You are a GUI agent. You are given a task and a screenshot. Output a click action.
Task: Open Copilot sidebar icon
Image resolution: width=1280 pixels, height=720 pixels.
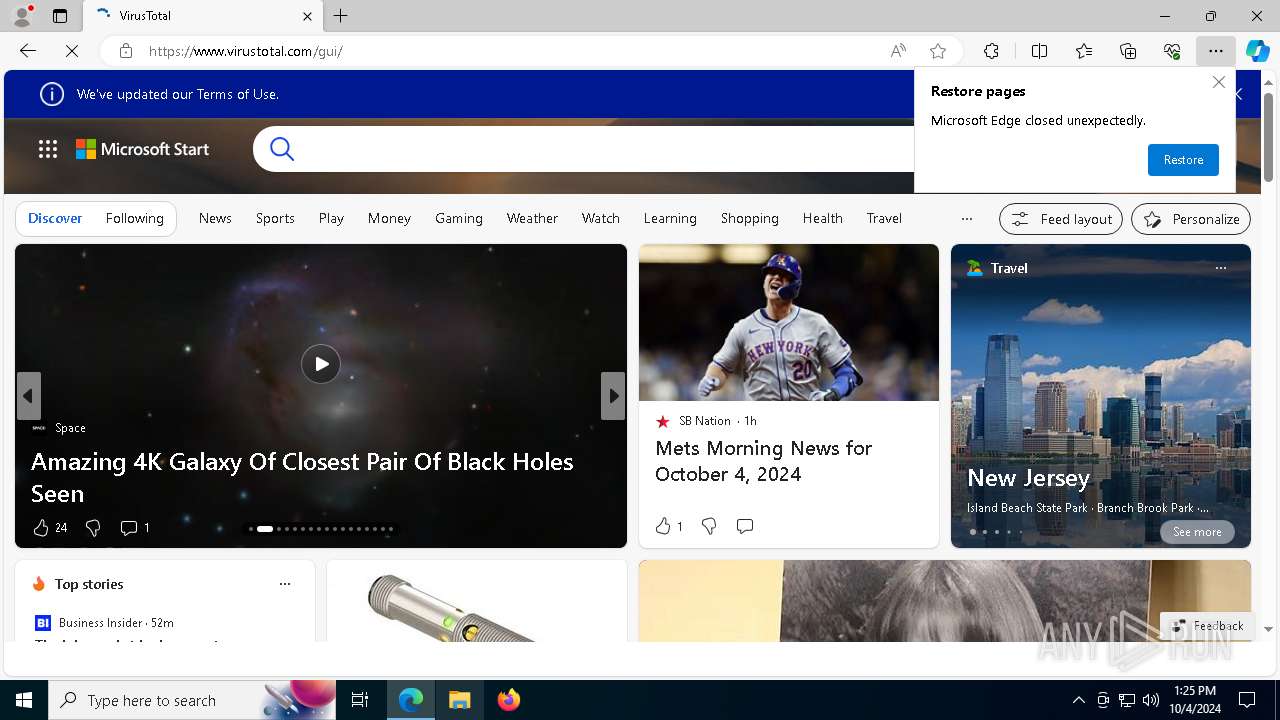(1258, 51)
